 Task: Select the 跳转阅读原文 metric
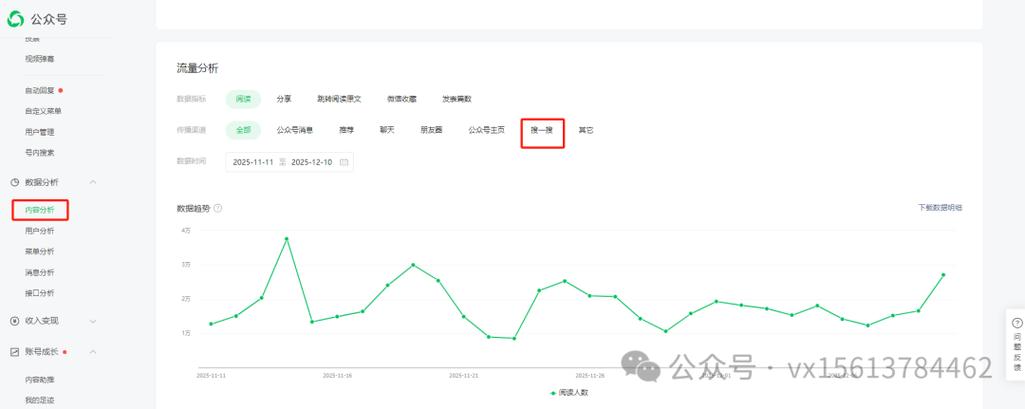pos(339,99)
